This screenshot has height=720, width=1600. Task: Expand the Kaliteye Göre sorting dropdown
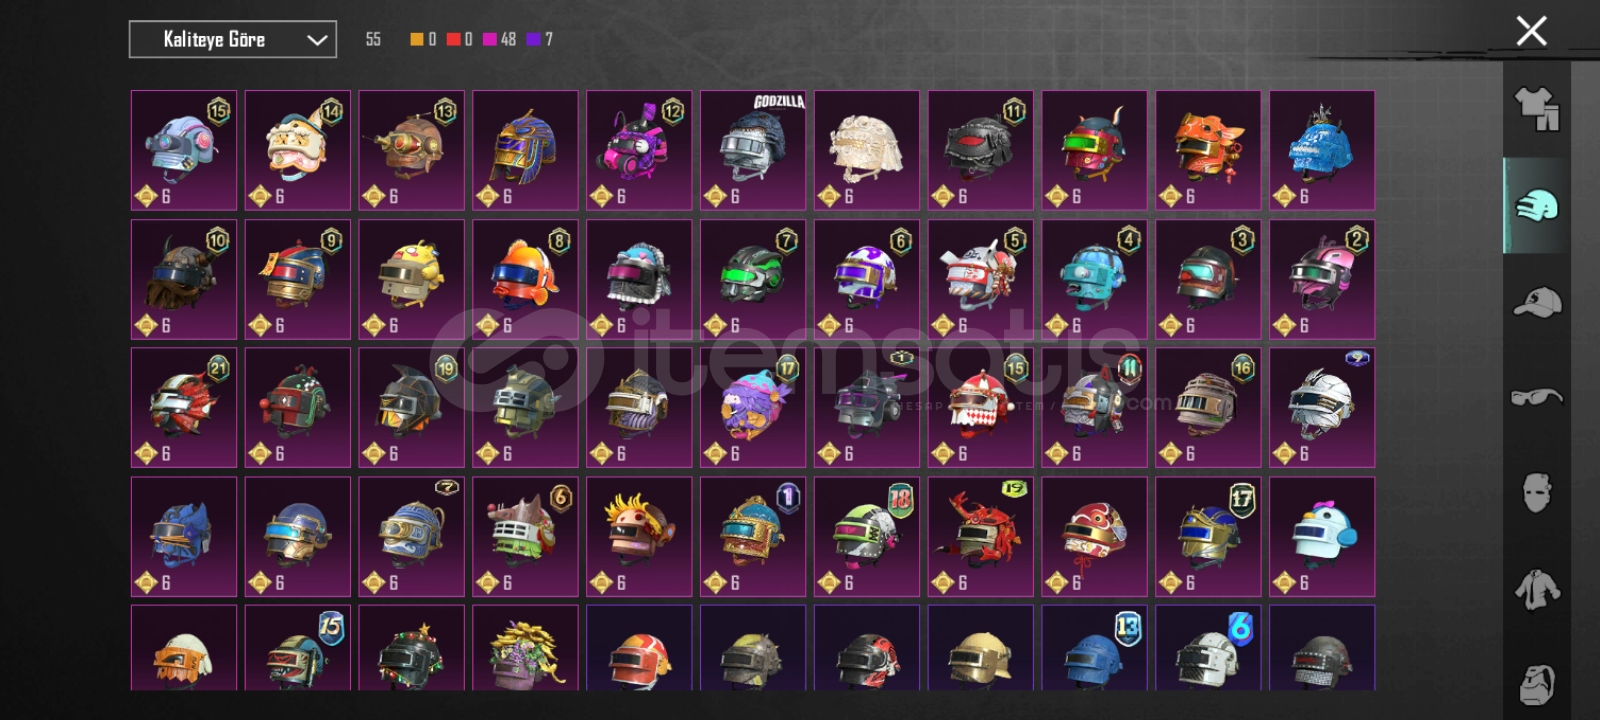(x=233, y=40)
